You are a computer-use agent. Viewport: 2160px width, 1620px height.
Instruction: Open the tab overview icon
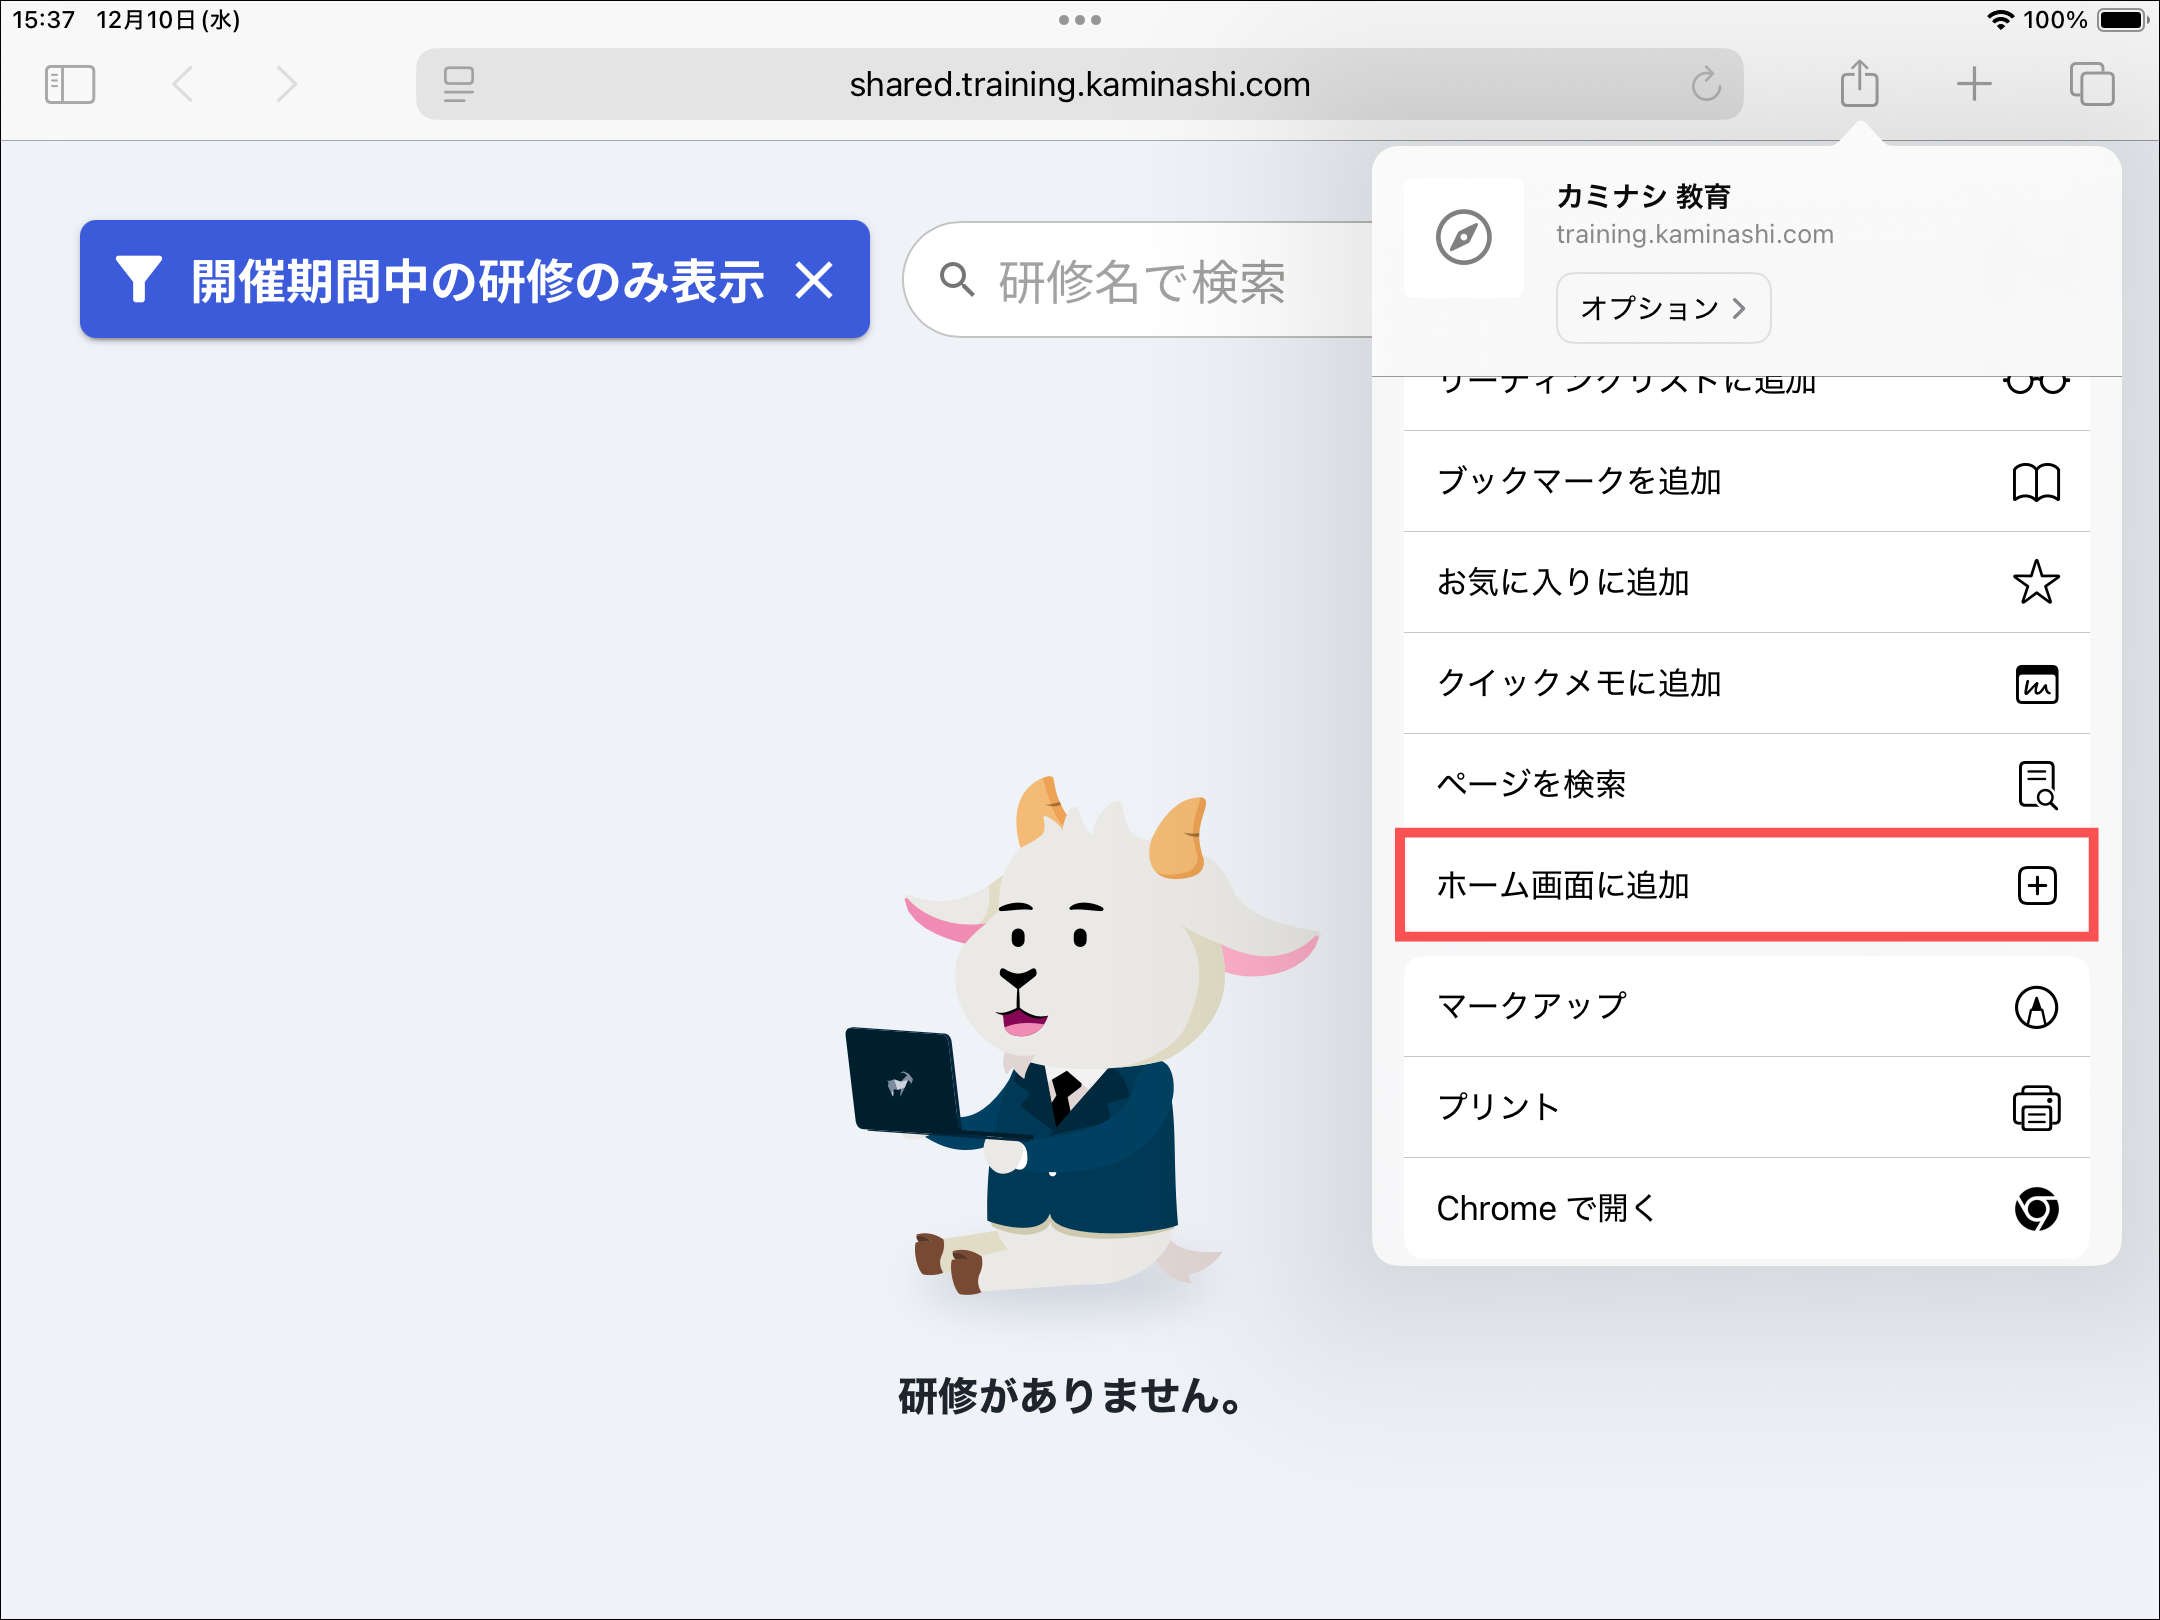pos(2091,84)
